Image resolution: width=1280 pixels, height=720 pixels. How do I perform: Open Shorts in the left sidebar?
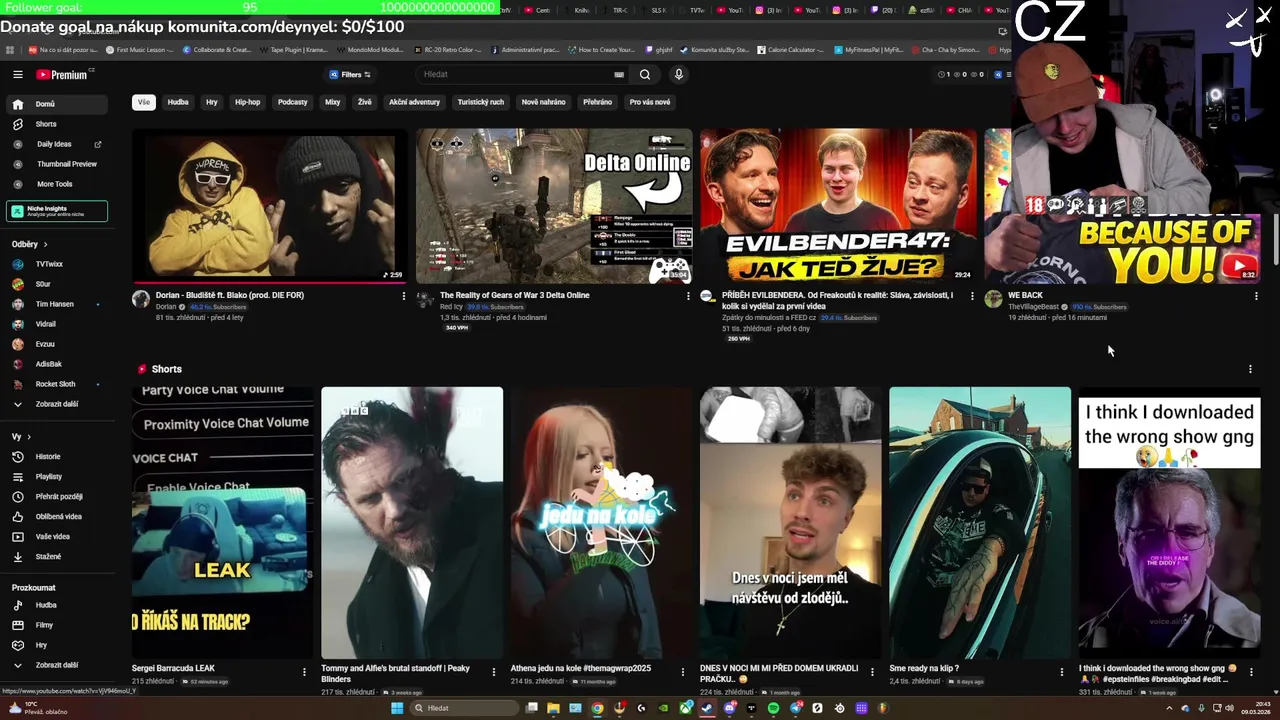point(56,124)
